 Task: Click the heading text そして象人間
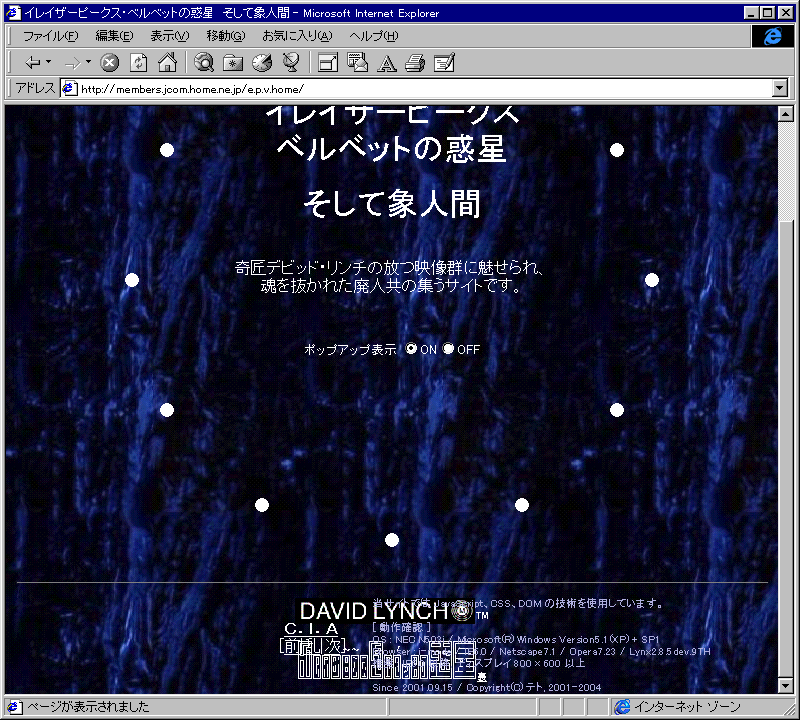392,203
